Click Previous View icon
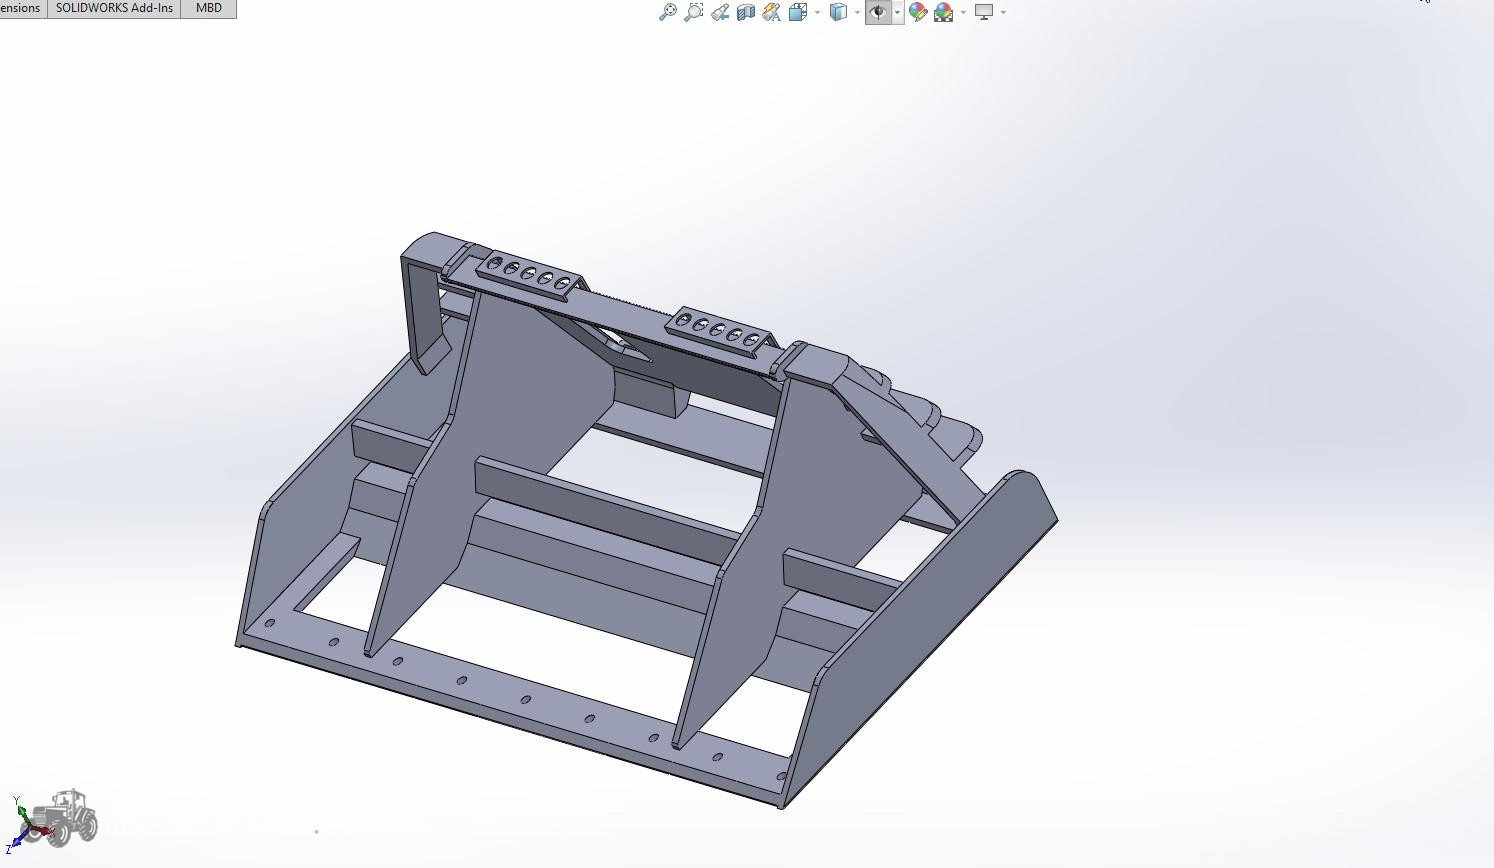This screenshot has width=1494, height=868. click(x=720, y=12)
